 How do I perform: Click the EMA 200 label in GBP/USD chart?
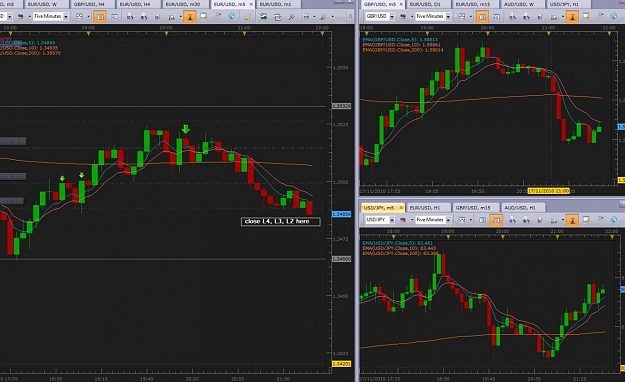click(x=403, y=50)
